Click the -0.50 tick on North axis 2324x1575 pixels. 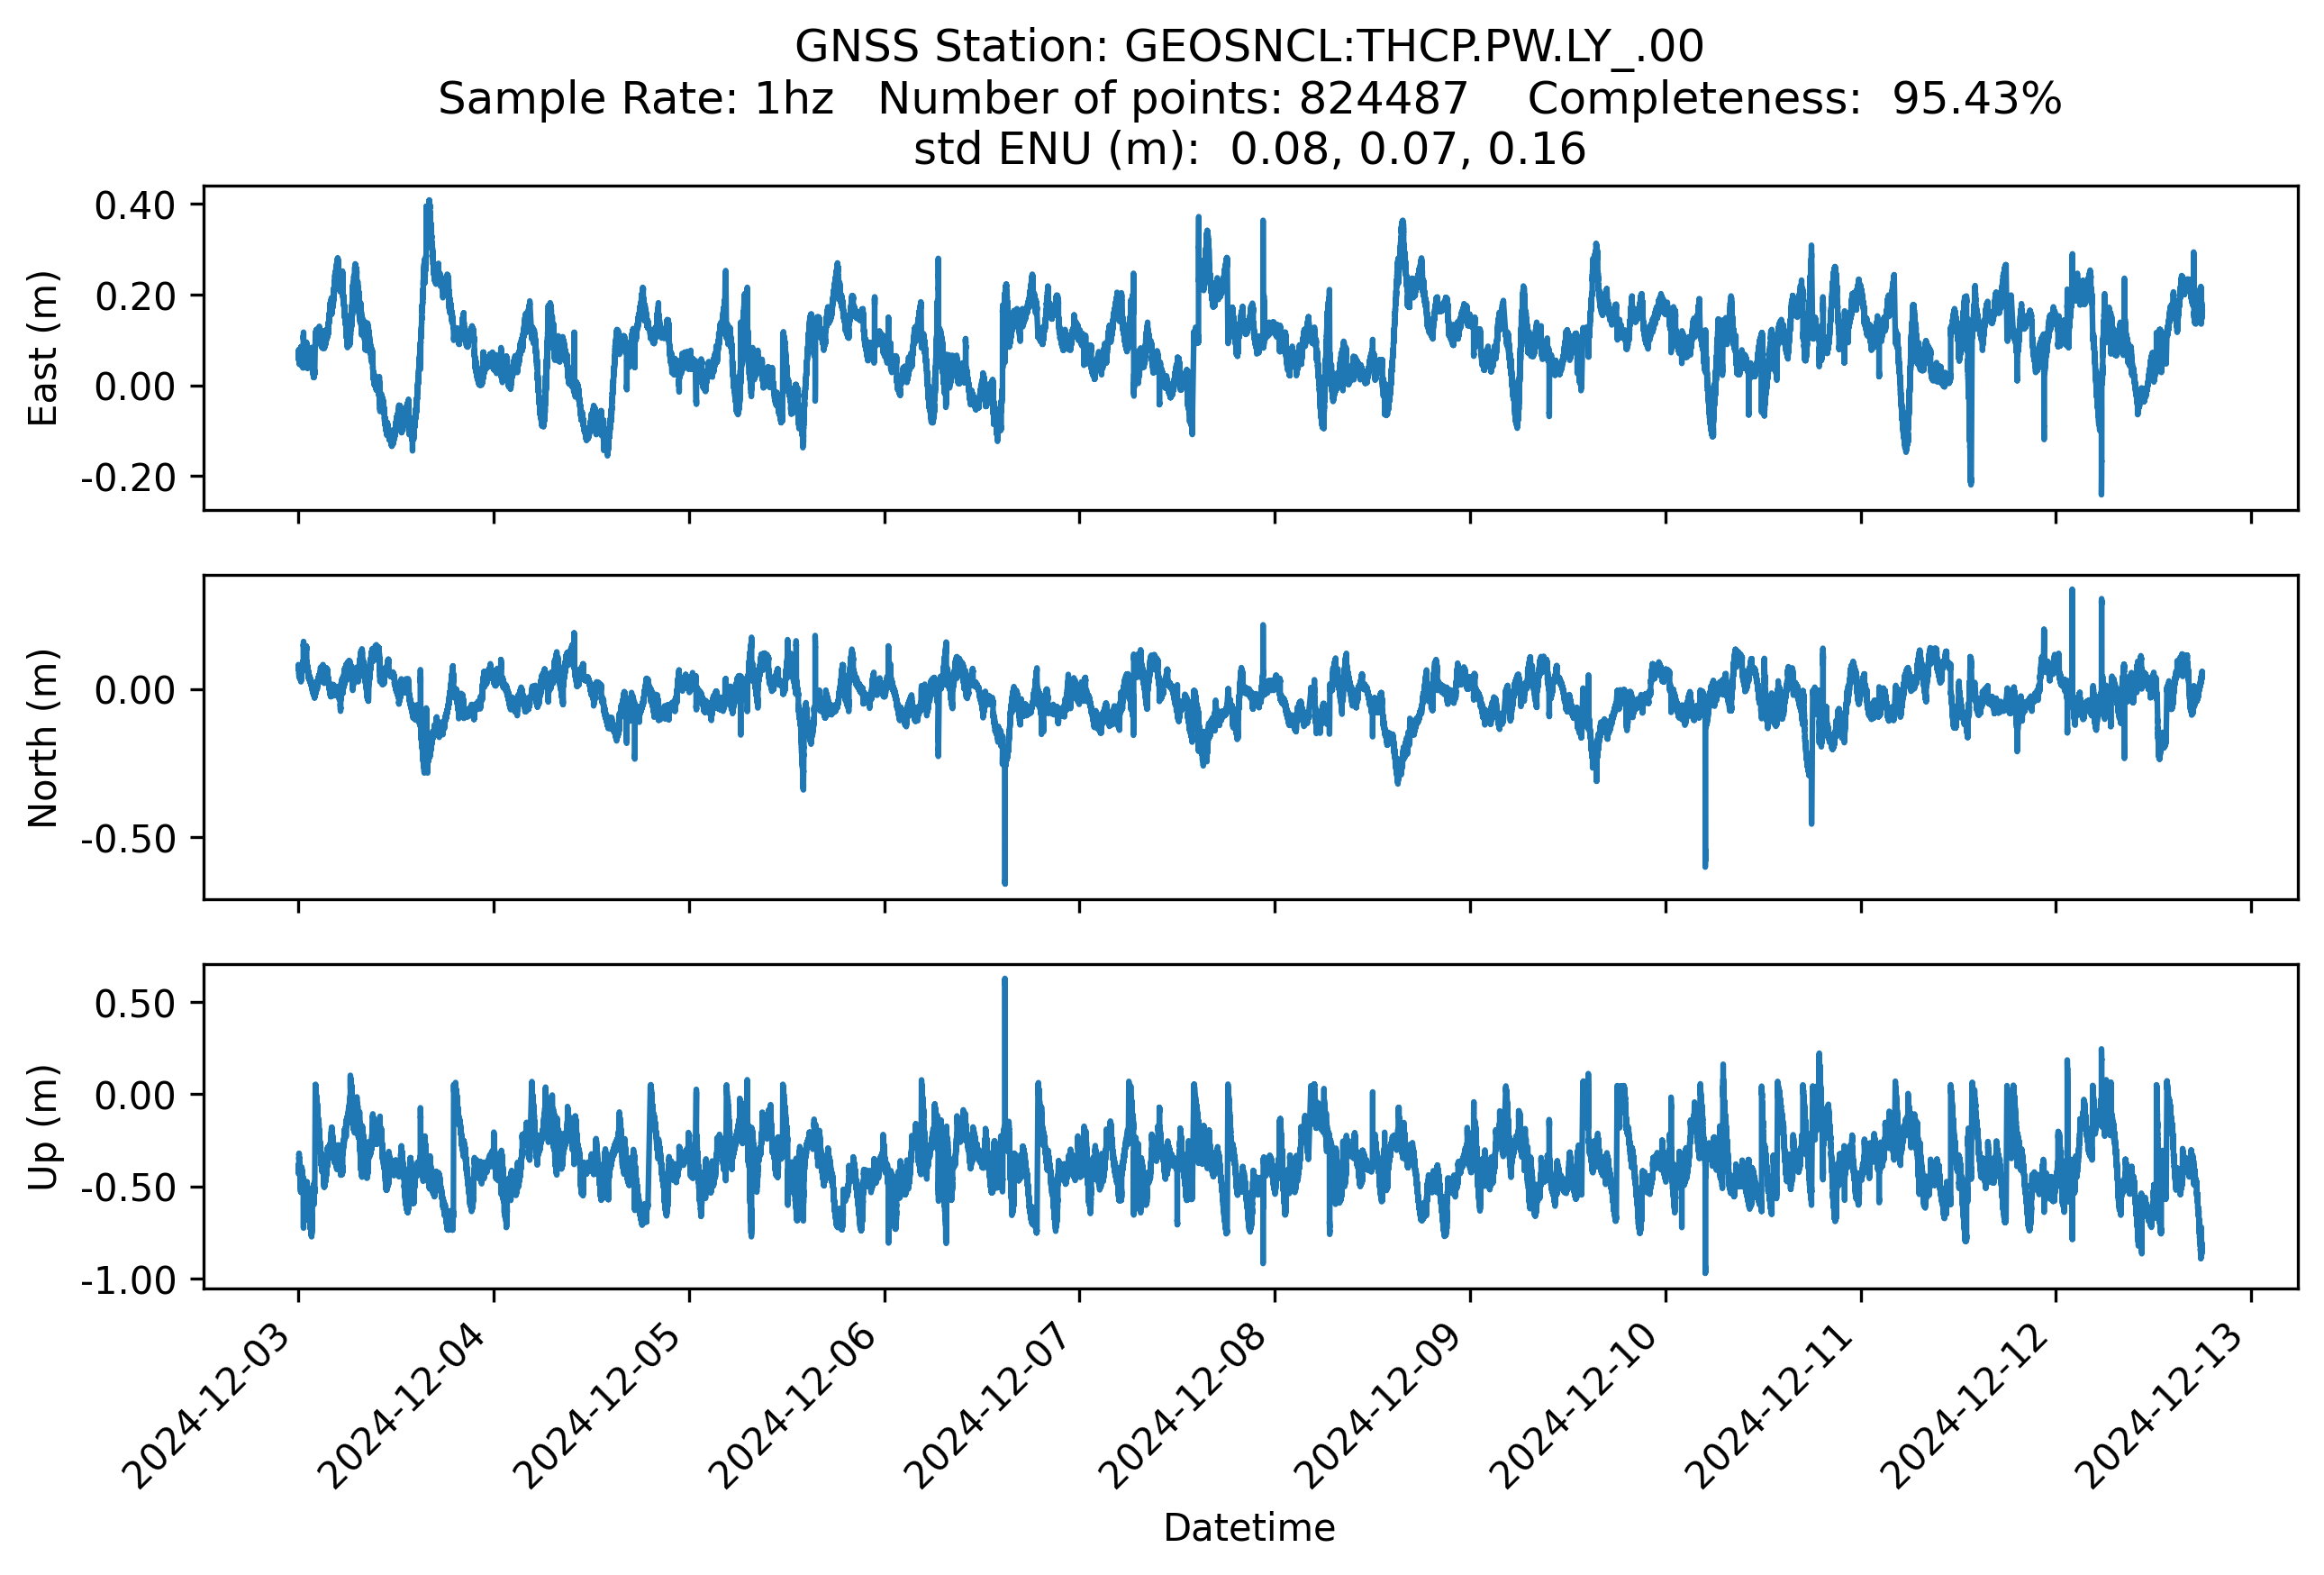[x=128, y=839]
